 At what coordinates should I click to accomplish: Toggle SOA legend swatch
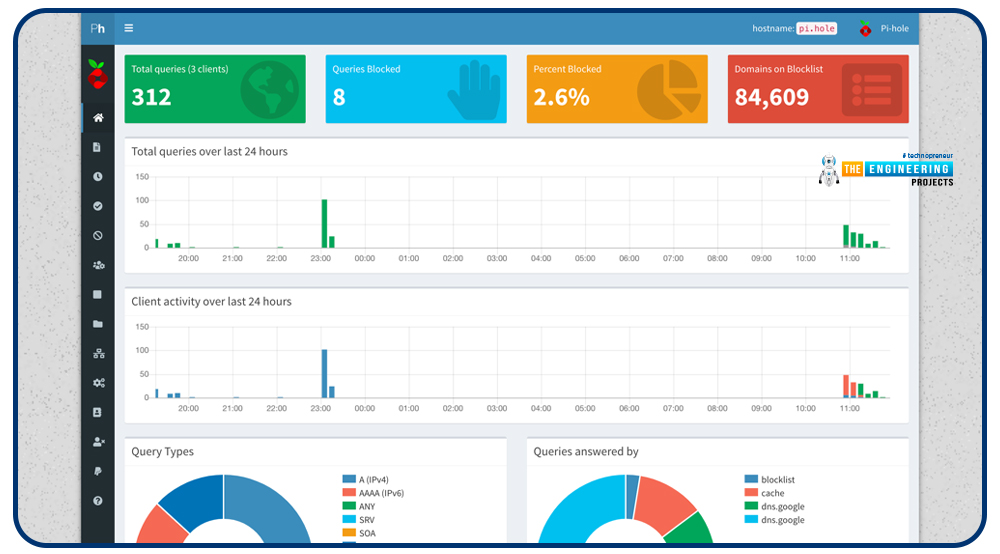[x=349, y=532]
